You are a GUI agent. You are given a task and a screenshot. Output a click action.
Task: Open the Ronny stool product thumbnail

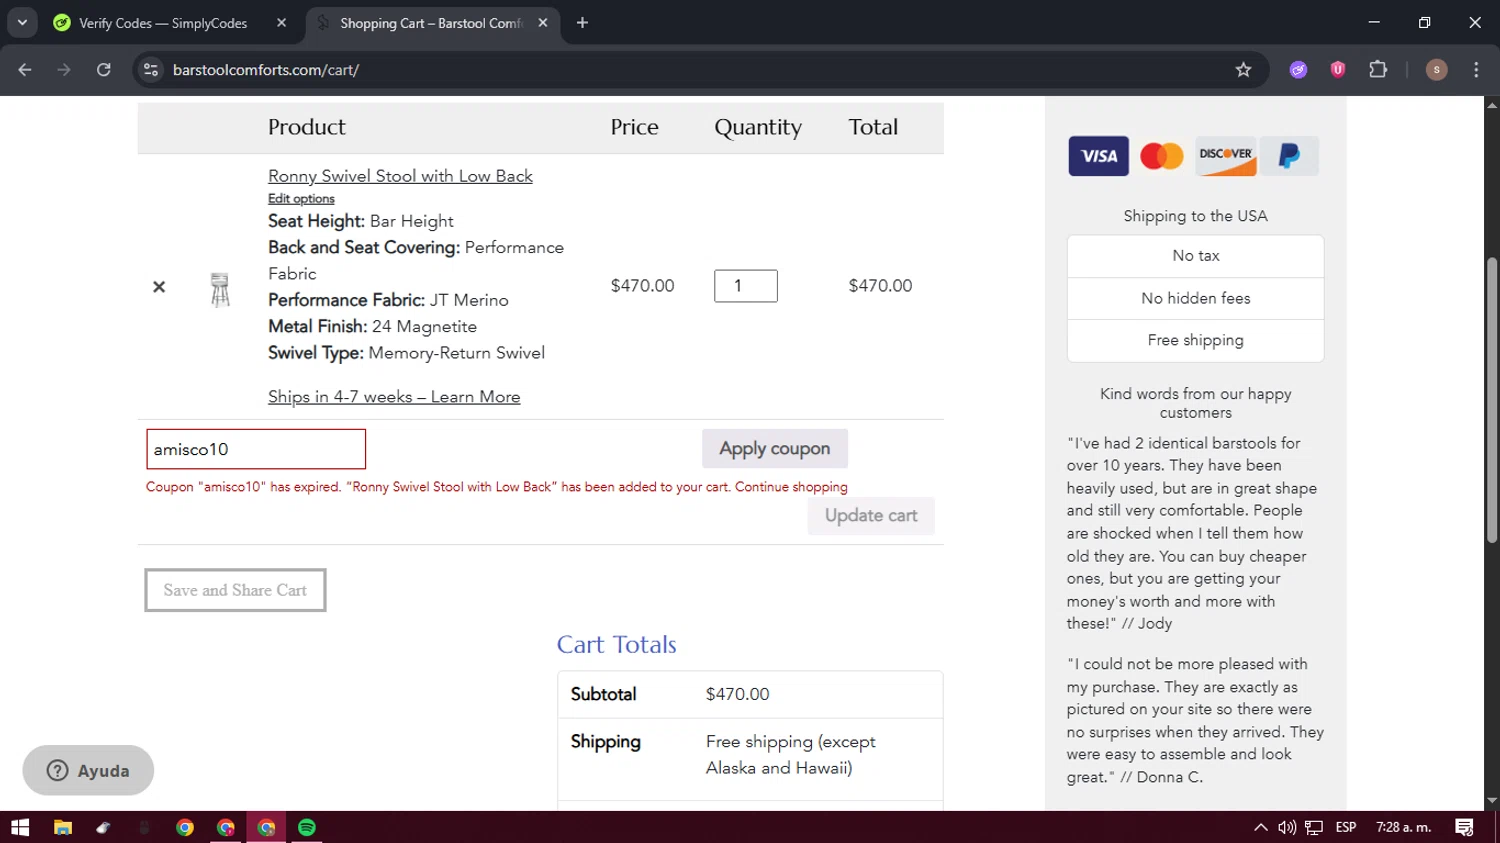coord(220,289)
